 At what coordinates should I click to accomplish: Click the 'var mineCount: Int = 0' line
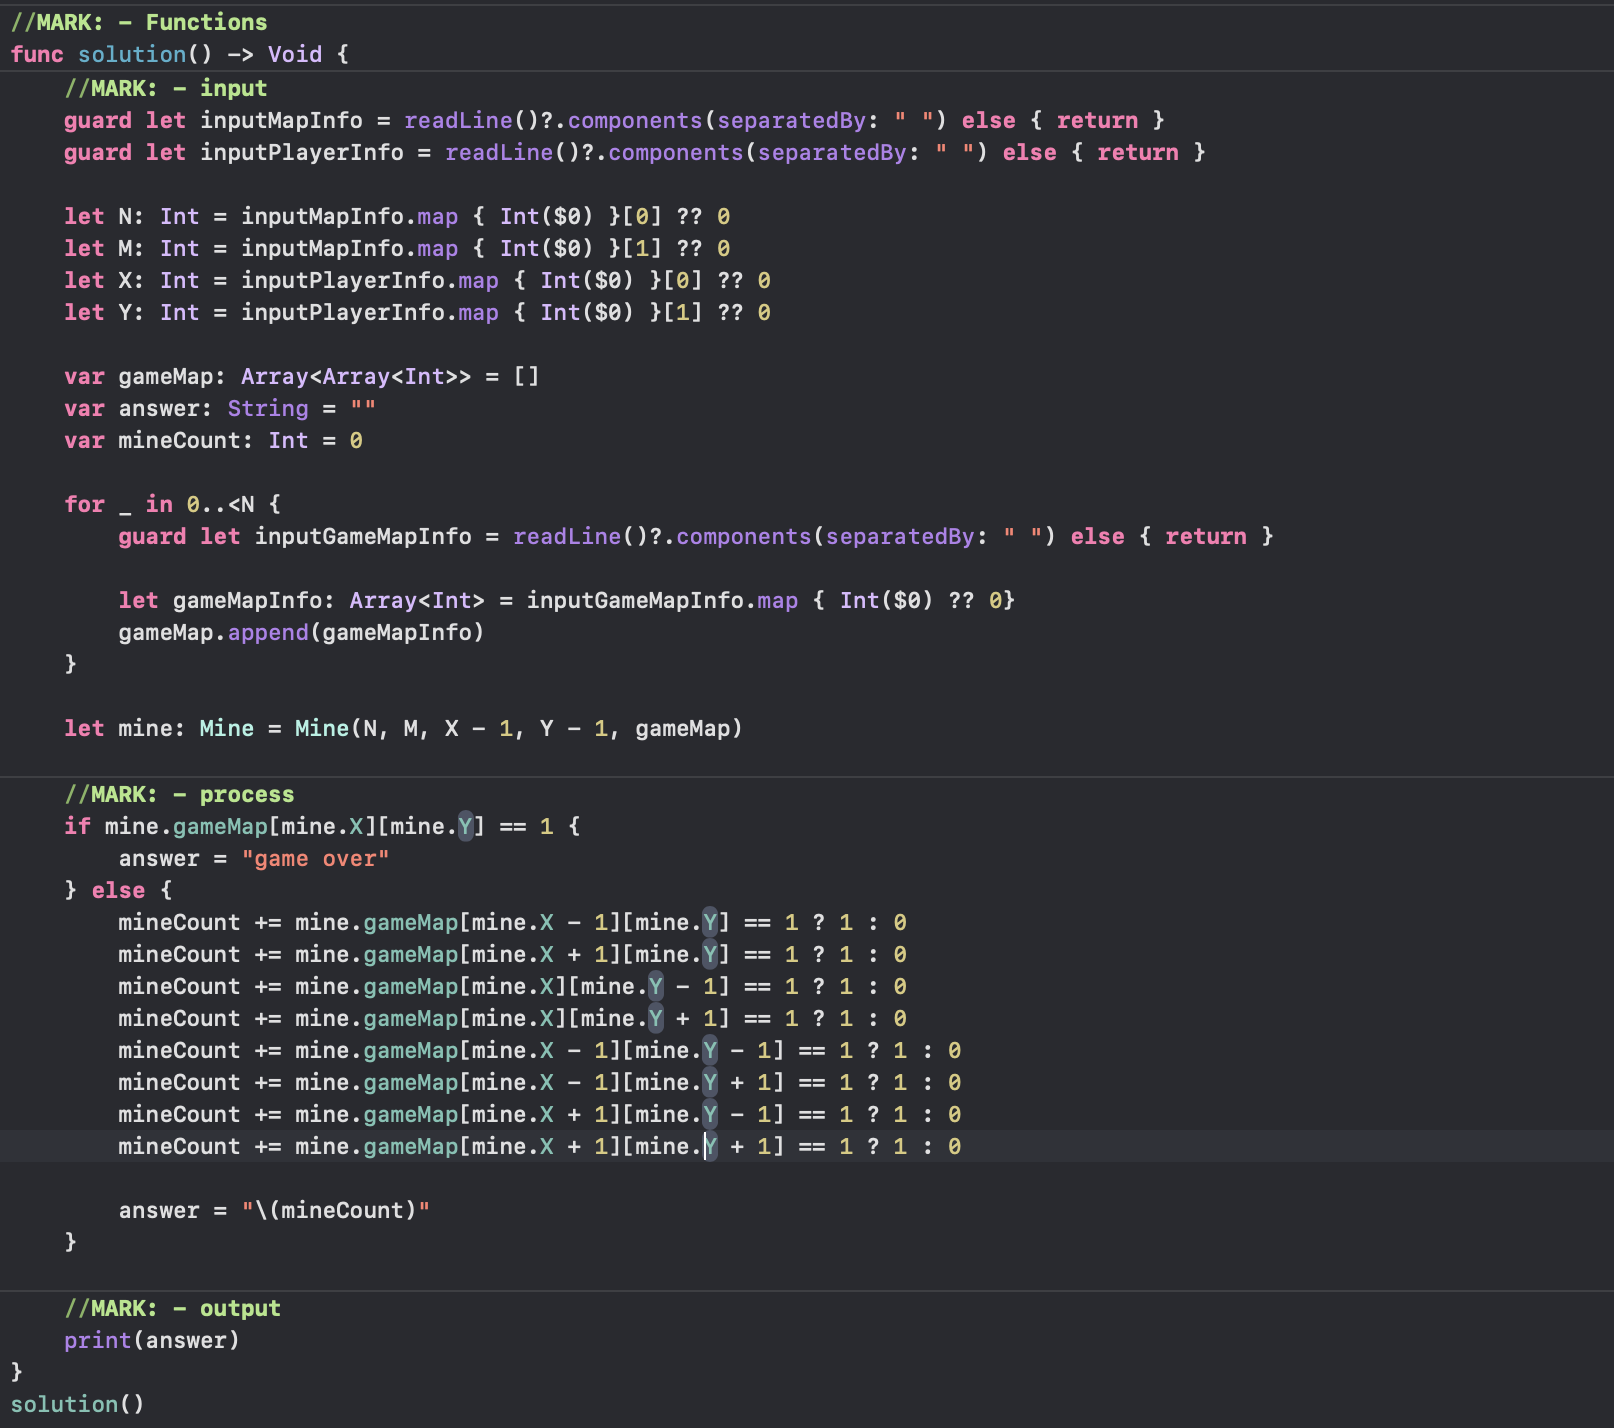pos(213,440)
